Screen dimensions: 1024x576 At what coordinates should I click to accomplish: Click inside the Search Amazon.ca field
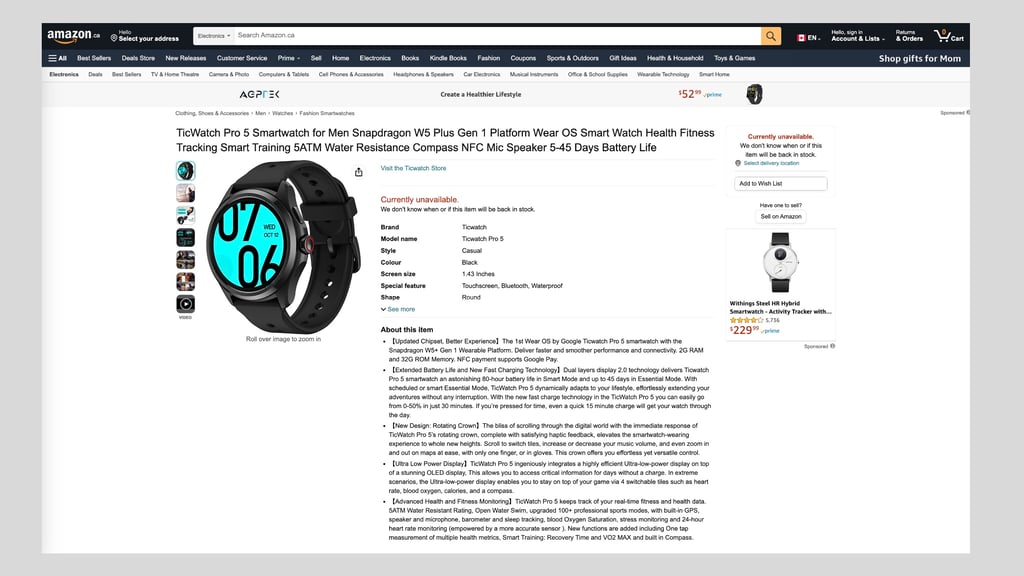pyautogui.click(x=496, y=36)
